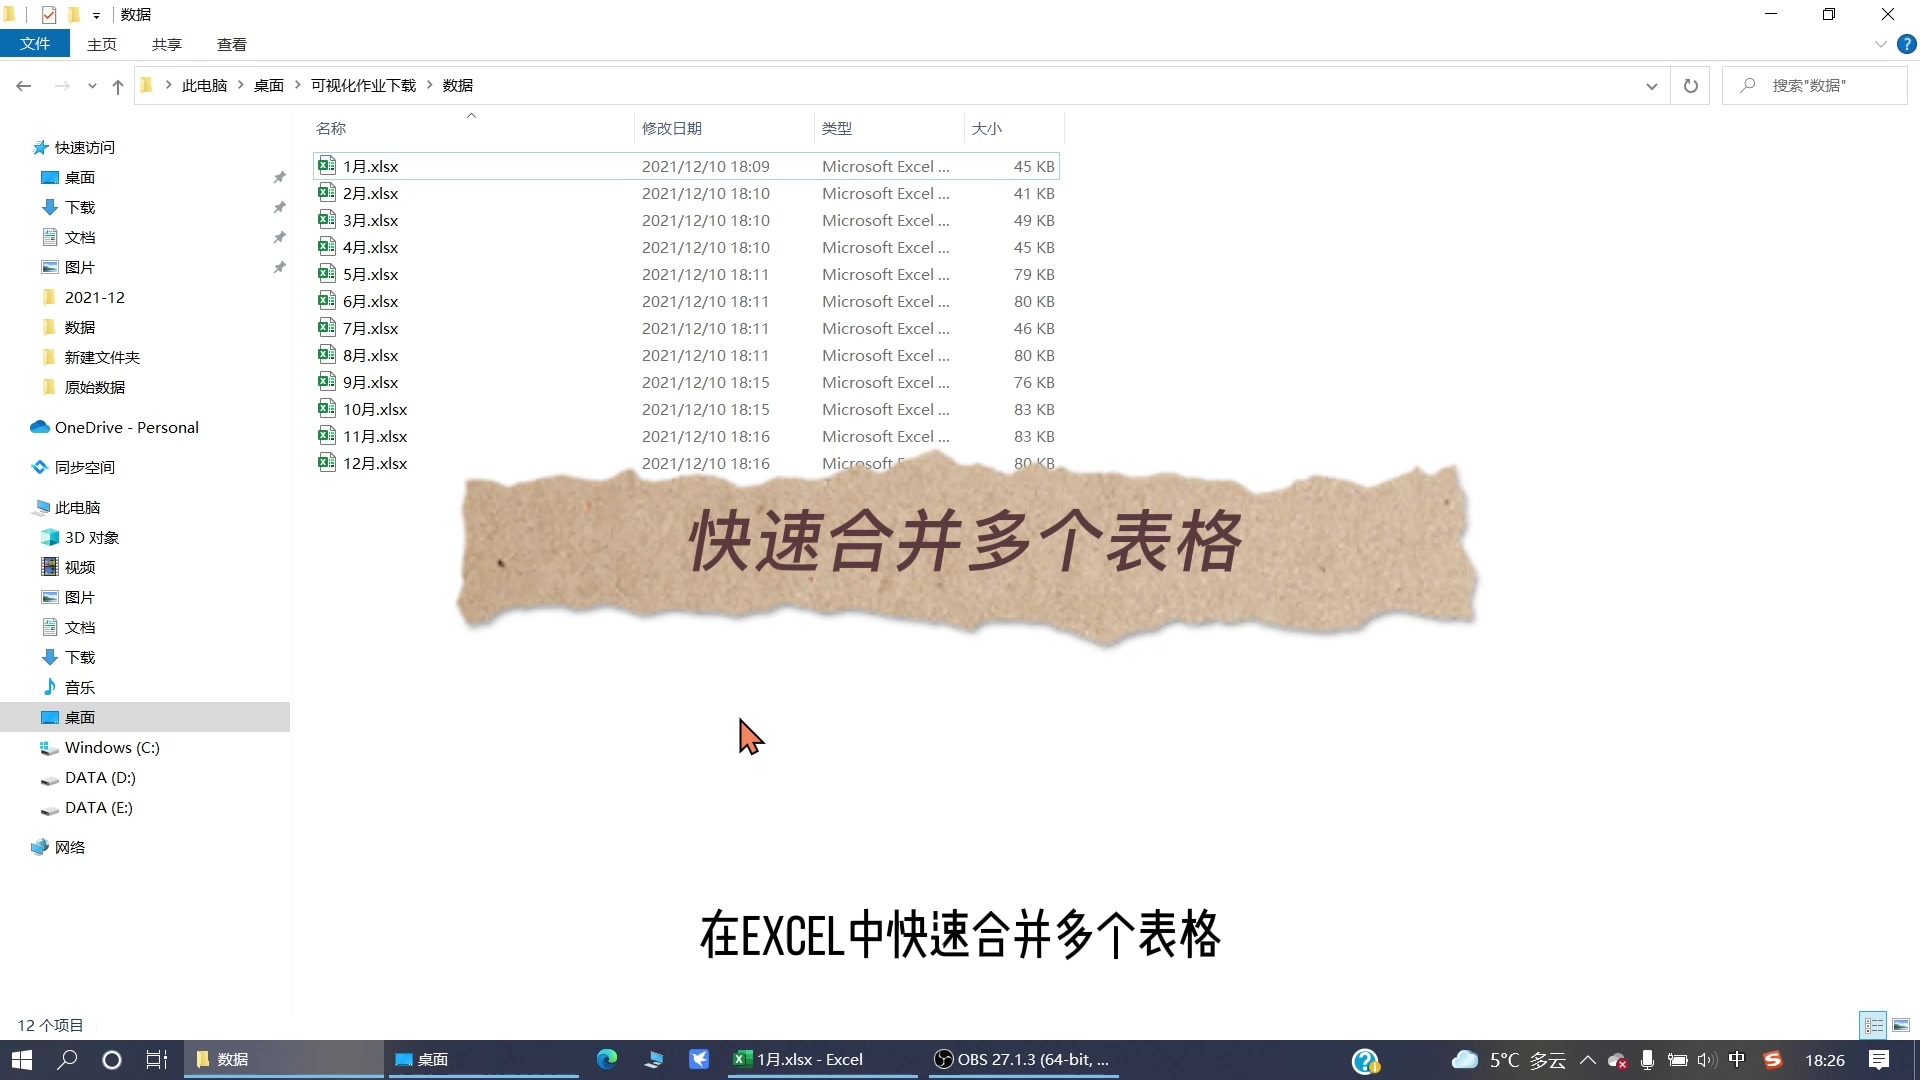The width and height of the screenshot is (1920, 1080).
Task: Open OBS window from taskbar
Action: [1022, 1059]
